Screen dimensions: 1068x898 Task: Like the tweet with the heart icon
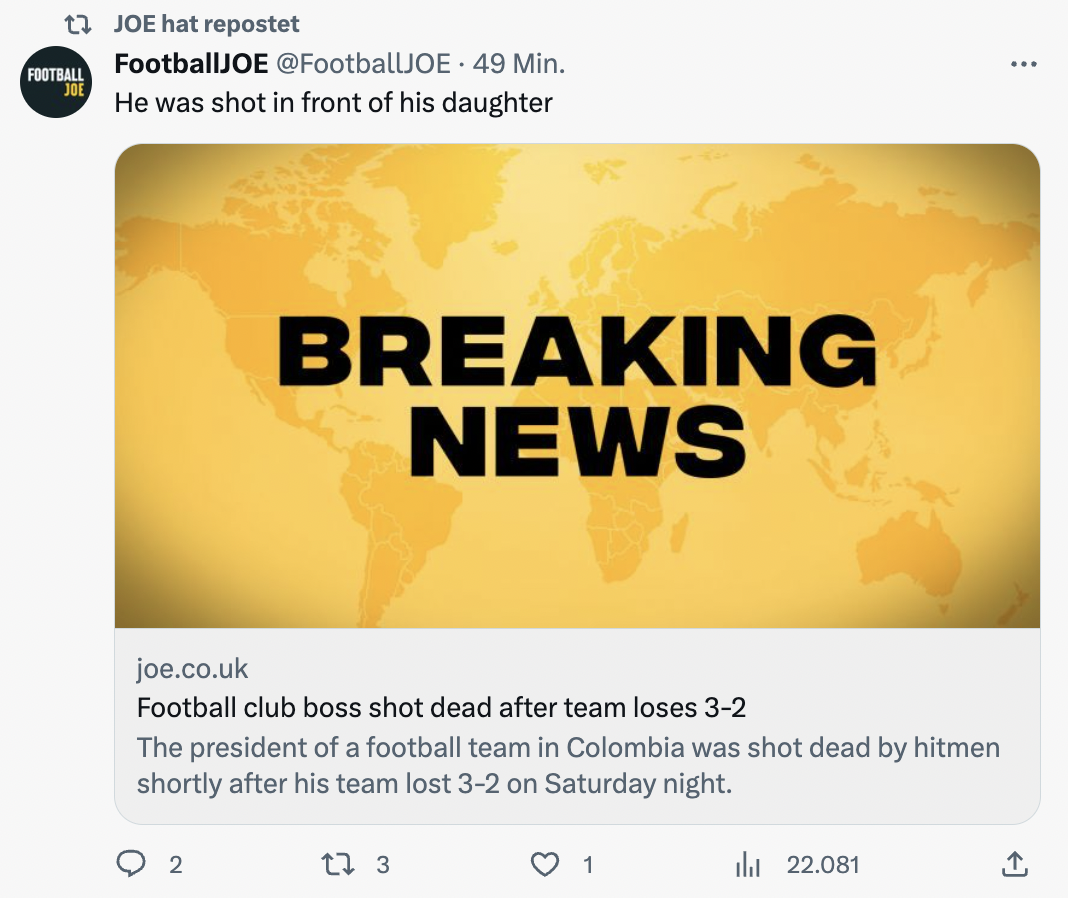(x=544, y=864)
